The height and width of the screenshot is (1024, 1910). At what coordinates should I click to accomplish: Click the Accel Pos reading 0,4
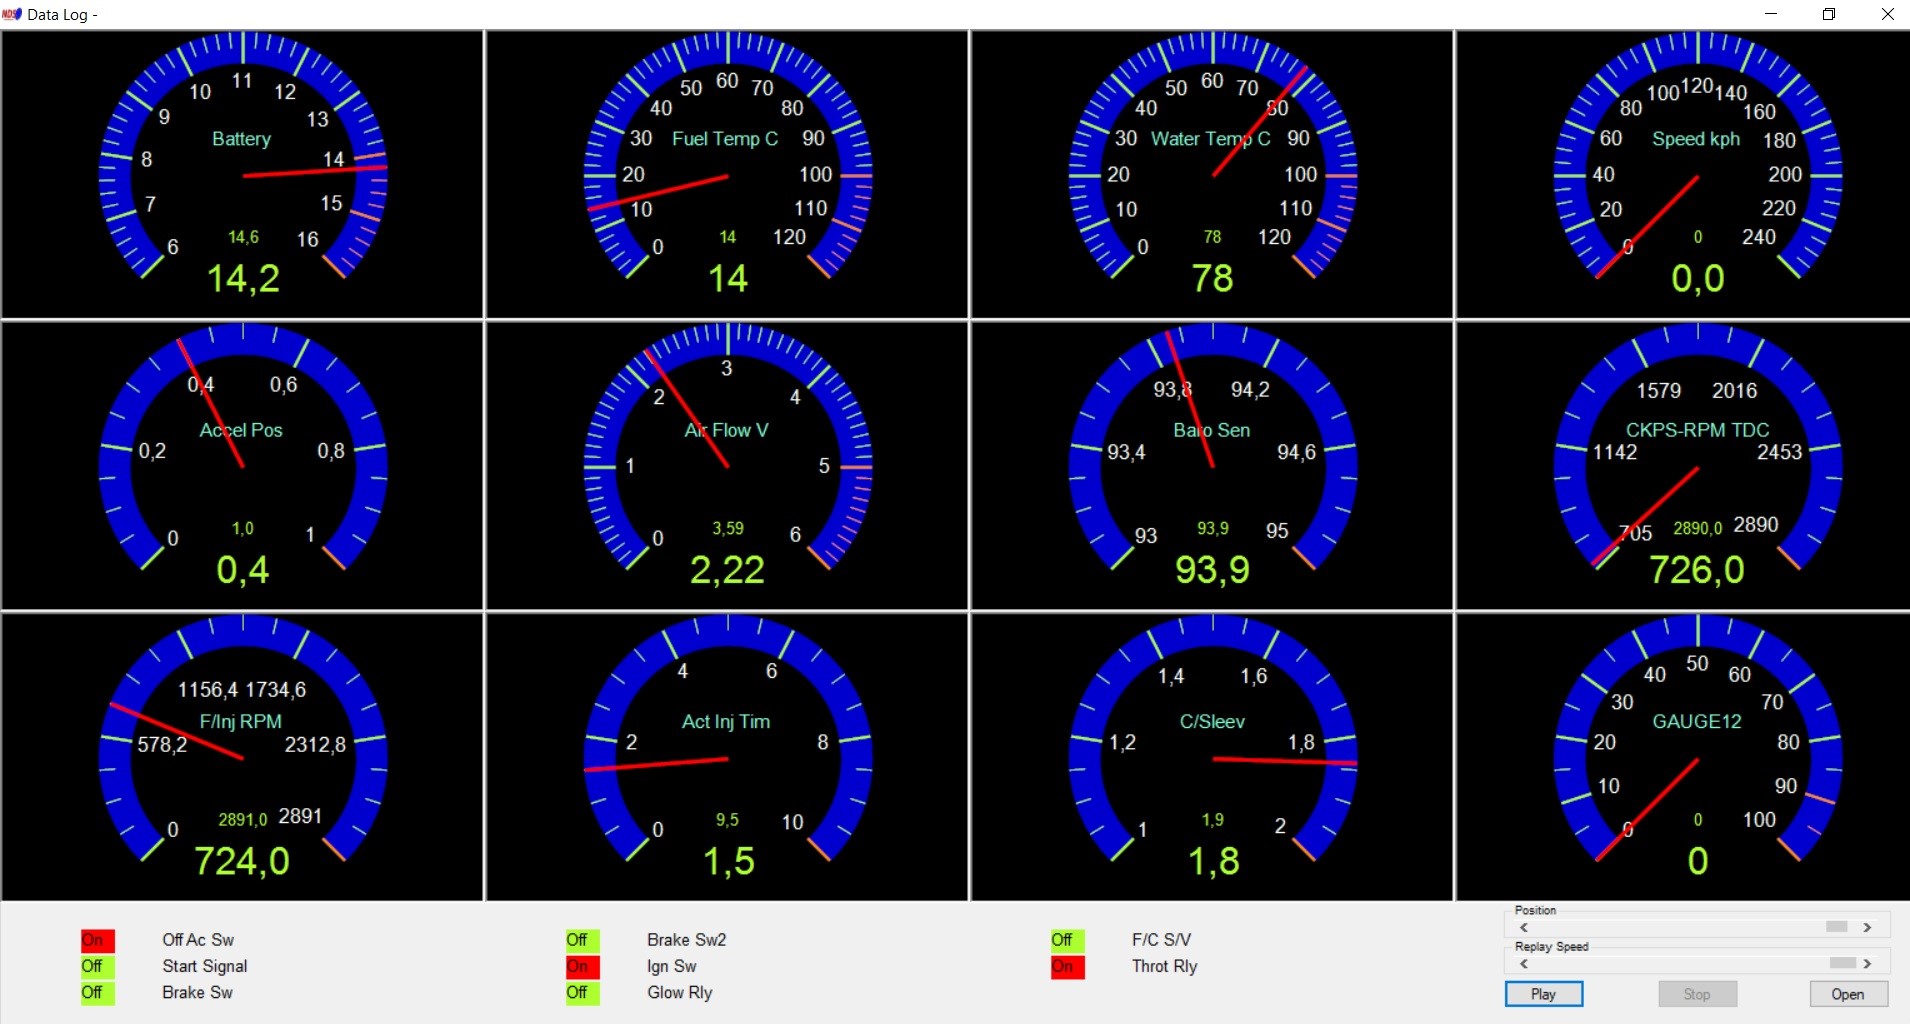click(243, 570)
